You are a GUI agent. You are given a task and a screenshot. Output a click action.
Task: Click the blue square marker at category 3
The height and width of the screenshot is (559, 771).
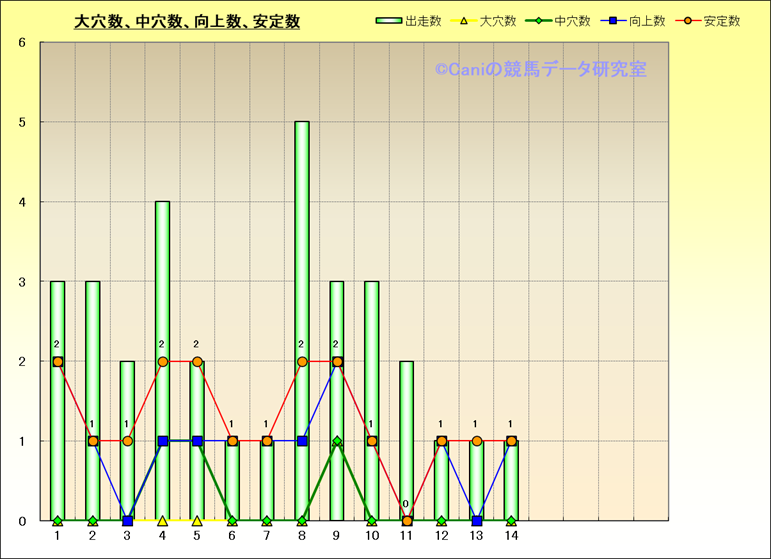pyautogui.click(x=127, y=521)
